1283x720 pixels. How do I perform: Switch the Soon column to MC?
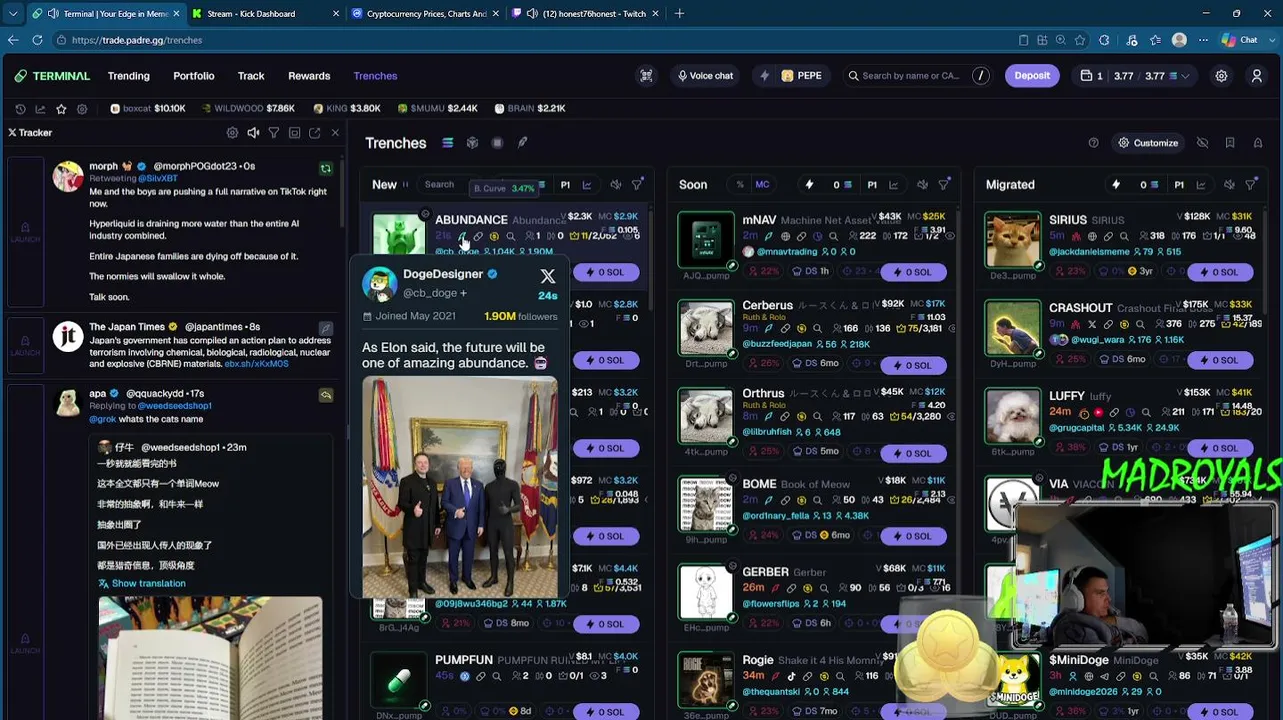[762, 185]
